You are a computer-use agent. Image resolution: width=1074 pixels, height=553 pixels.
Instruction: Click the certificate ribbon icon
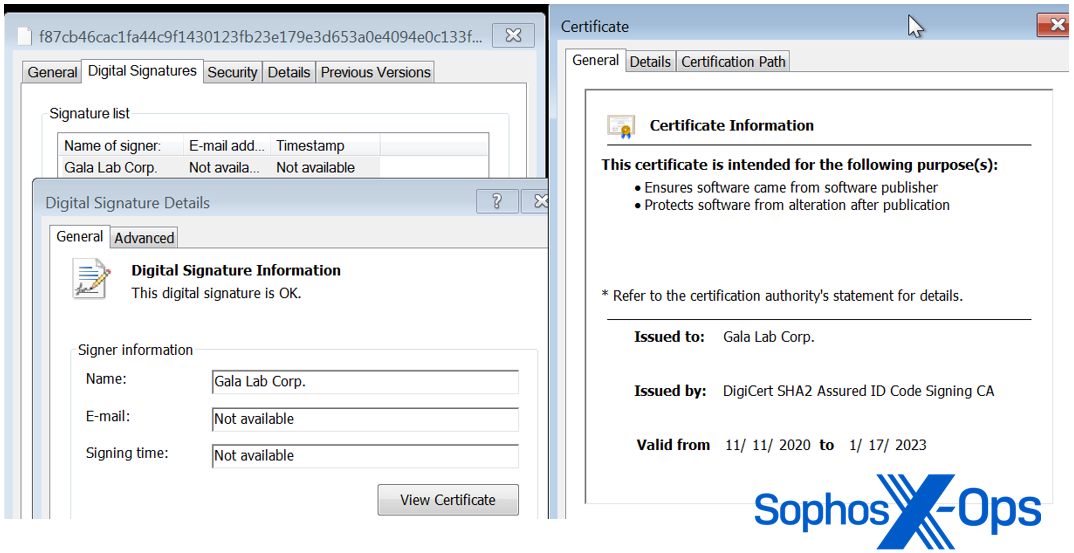(x=621, y=126)
